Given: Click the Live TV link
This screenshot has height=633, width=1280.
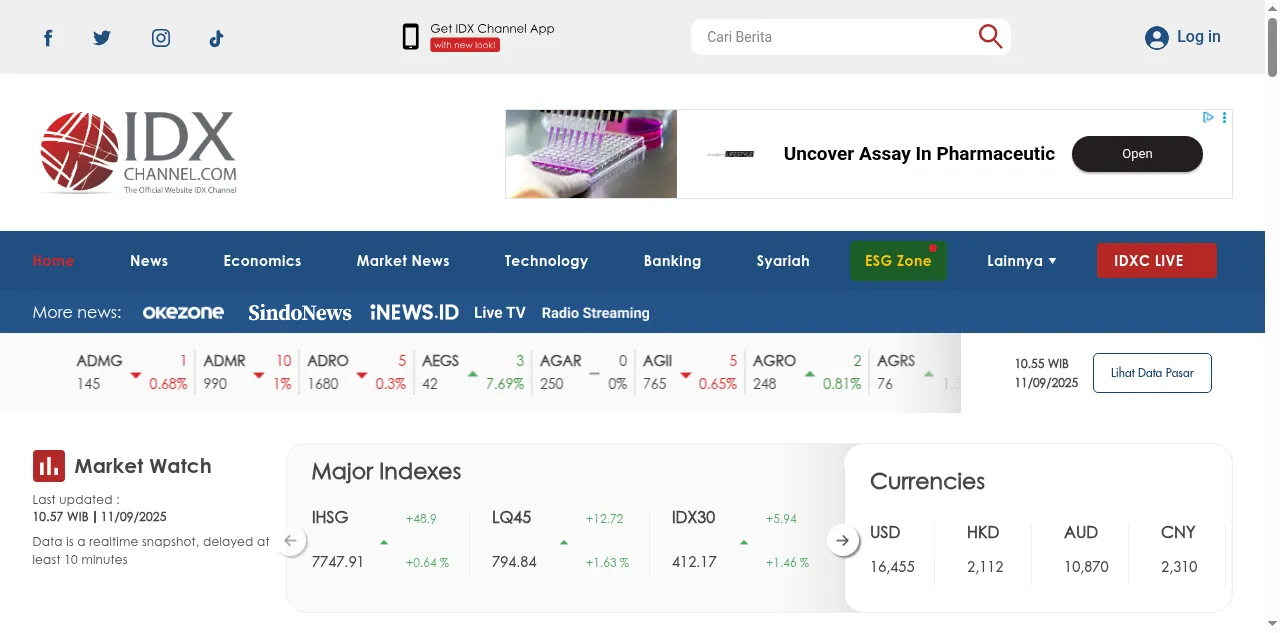Looking at the screenshot, I should [x=500, y=313].
